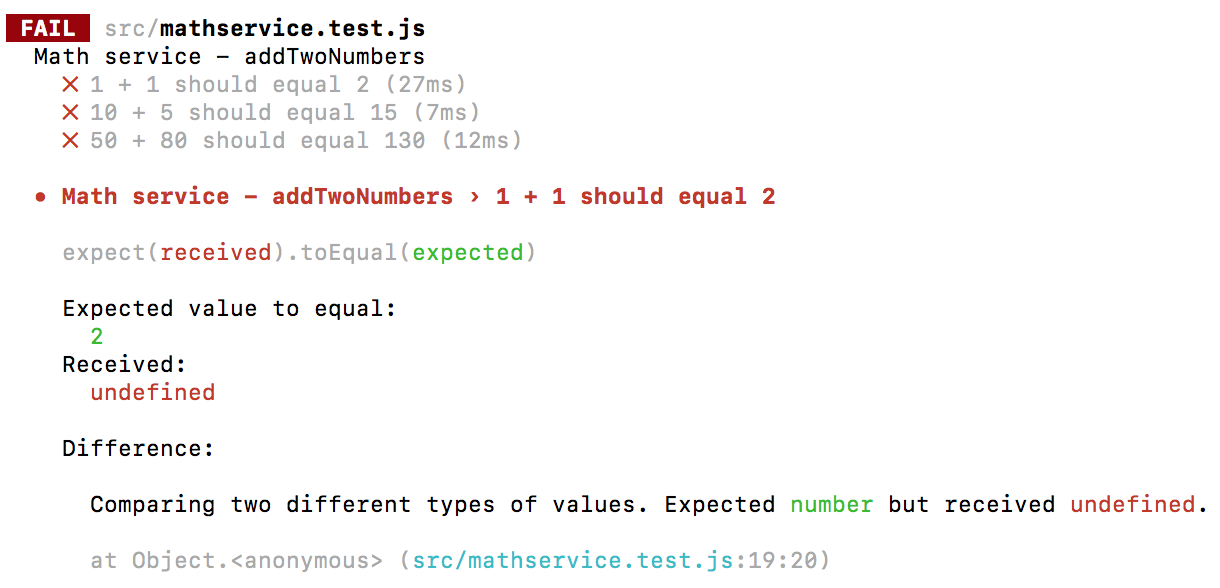The height and width of the screenshot is (588, 1220).
Task: Click the X icon beside 50 + 80 test
Action: pyautogui.click(x=70, y=141)
